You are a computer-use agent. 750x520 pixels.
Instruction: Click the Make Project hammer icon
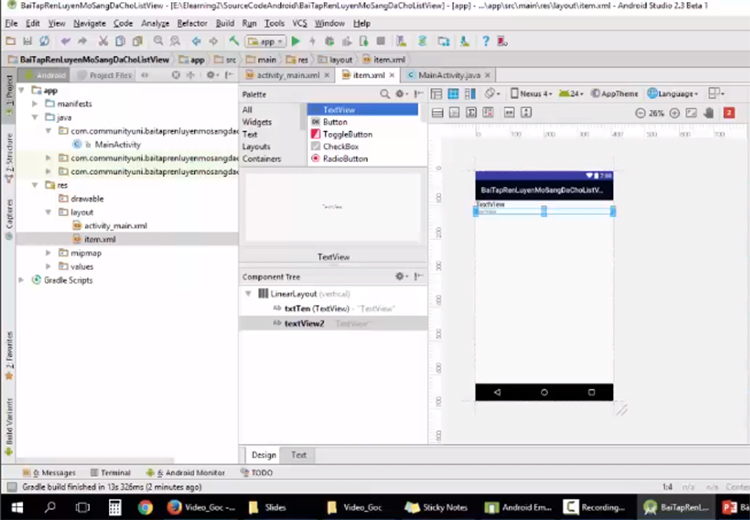(x=234, y=41)
